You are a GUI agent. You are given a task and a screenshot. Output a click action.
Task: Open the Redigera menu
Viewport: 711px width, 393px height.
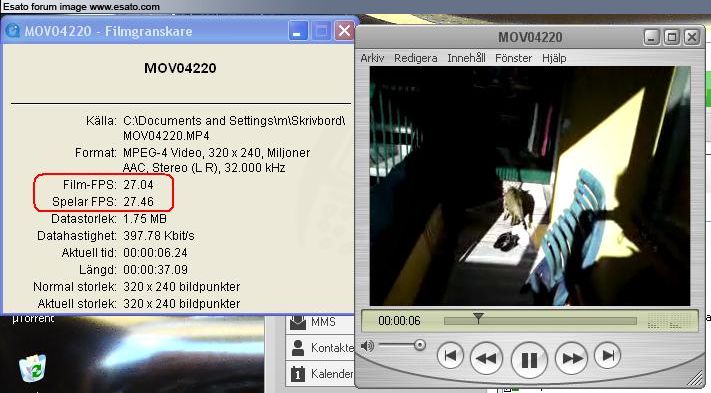click(x=415, y=58)
